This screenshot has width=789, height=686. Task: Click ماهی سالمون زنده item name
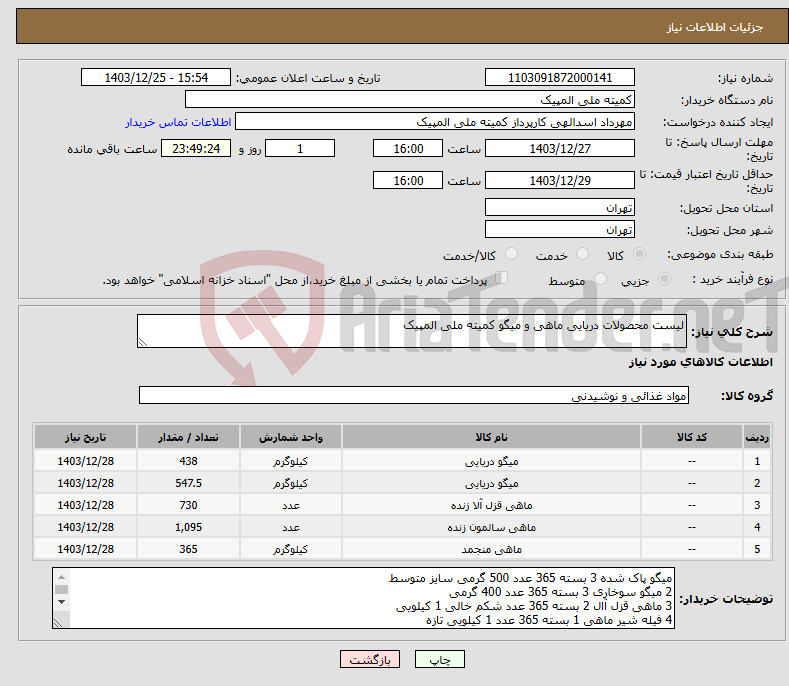(x=491, y=527)
